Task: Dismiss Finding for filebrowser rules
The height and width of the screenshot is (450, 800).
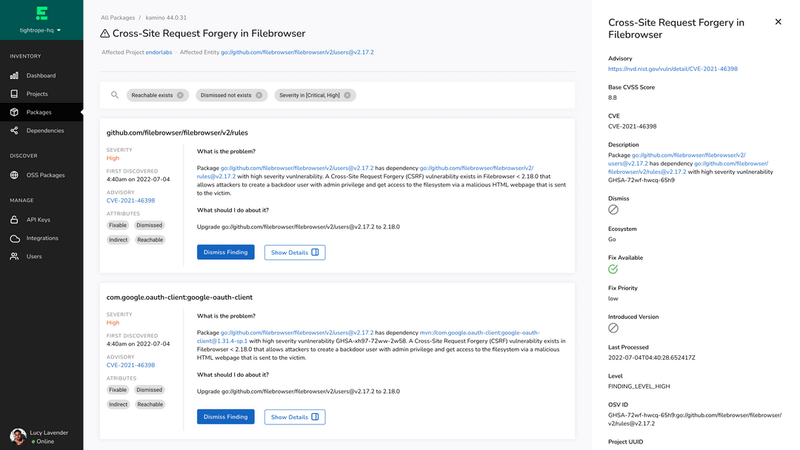Action: [x=225, y=252]
